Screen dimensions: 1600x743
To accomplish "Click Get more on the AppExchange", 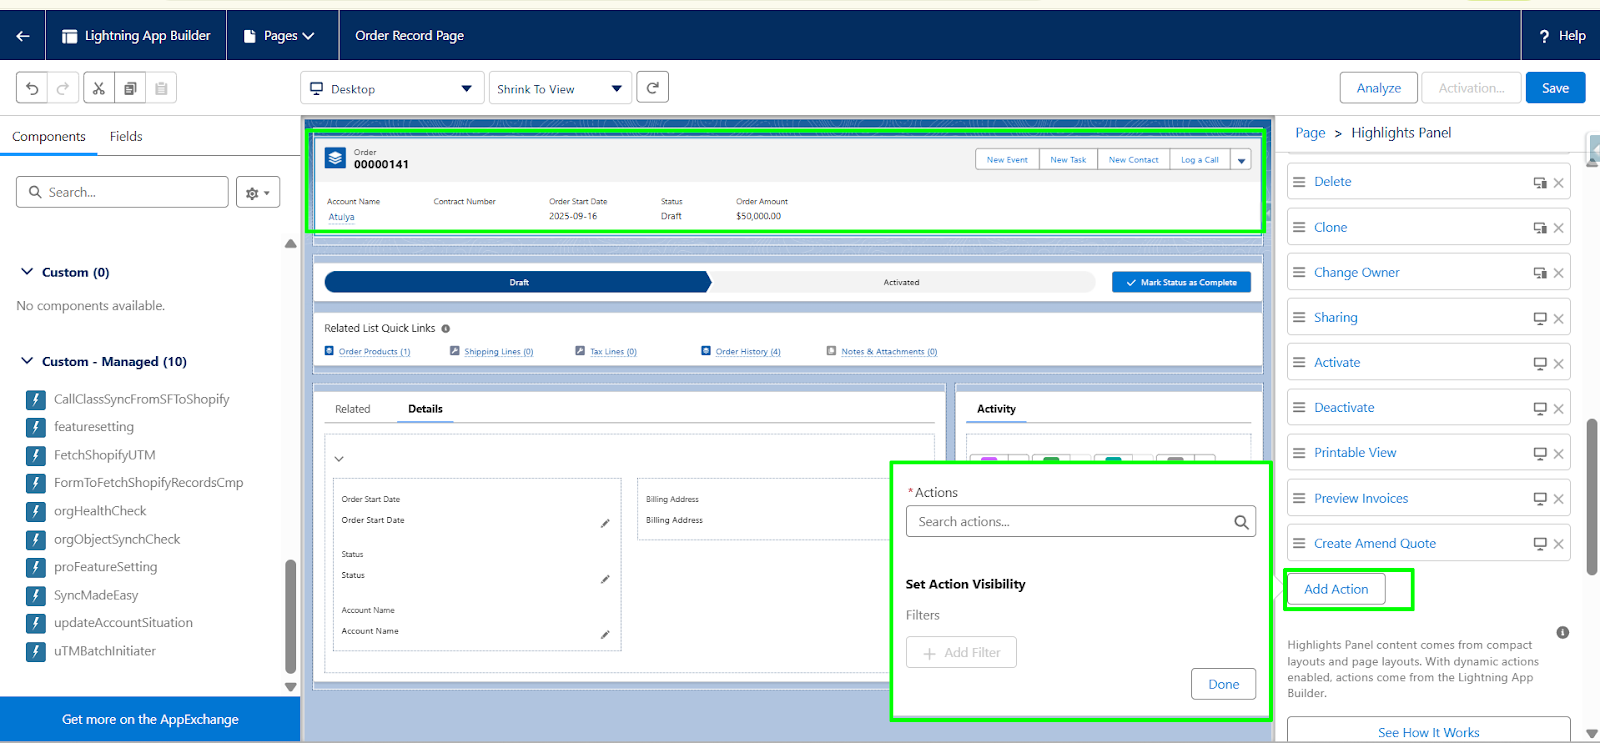I will pos(150,719).
